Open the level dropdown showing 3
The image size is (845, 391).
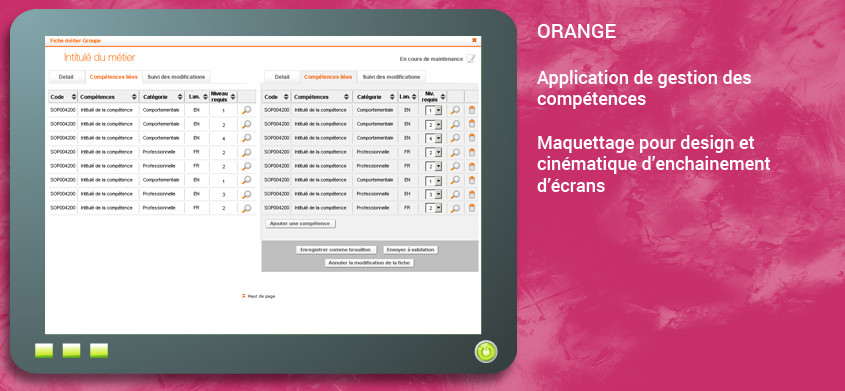[x=438, y=194]
